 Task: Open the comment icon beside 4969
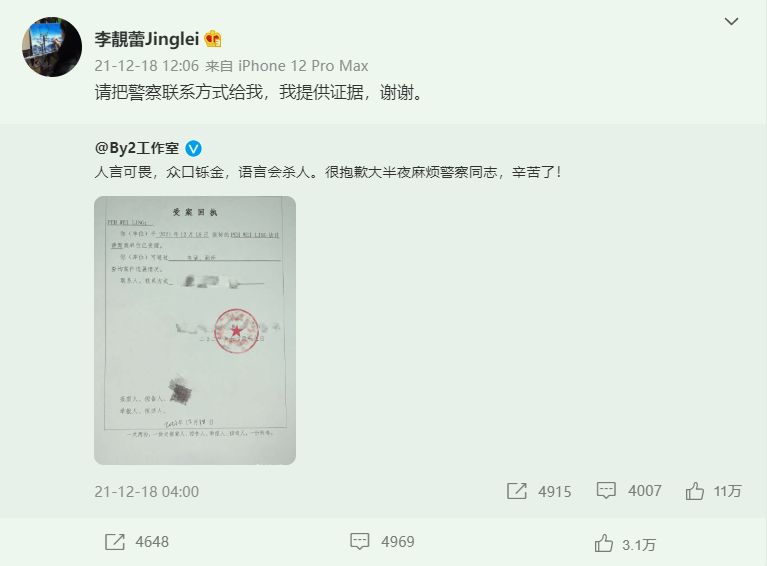click(x=360, y=541)
